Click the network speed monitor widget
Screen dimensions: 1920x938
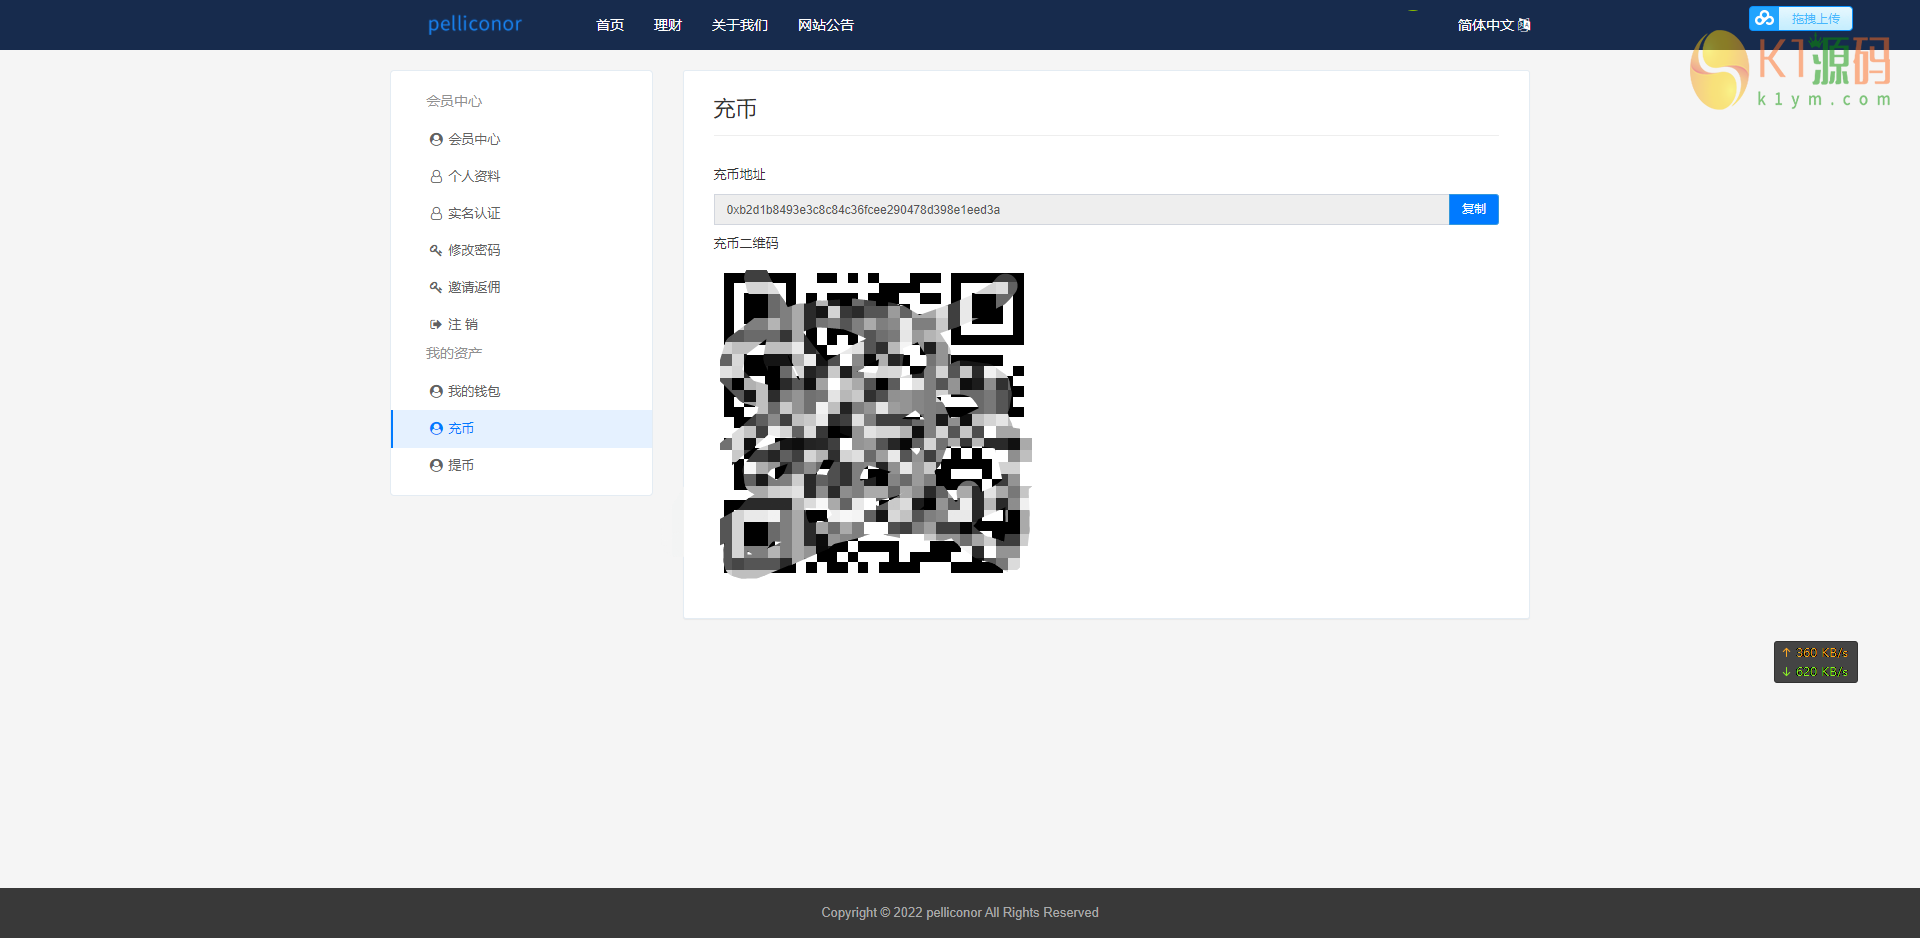pos(1815,662)
